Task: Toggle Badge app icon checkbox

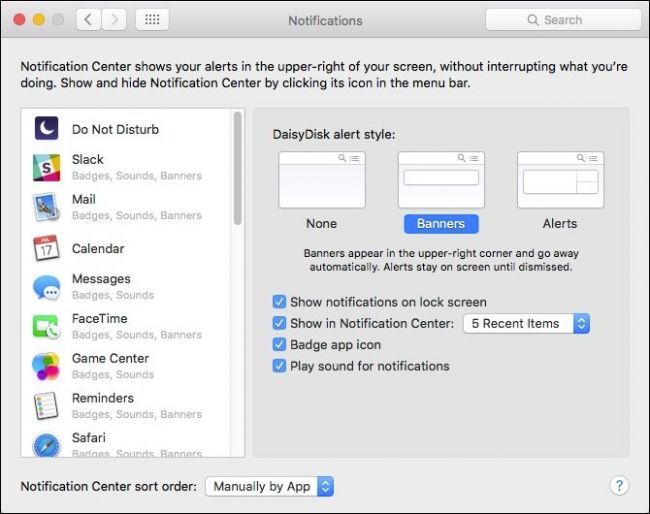Action: (x=279, y=344)
